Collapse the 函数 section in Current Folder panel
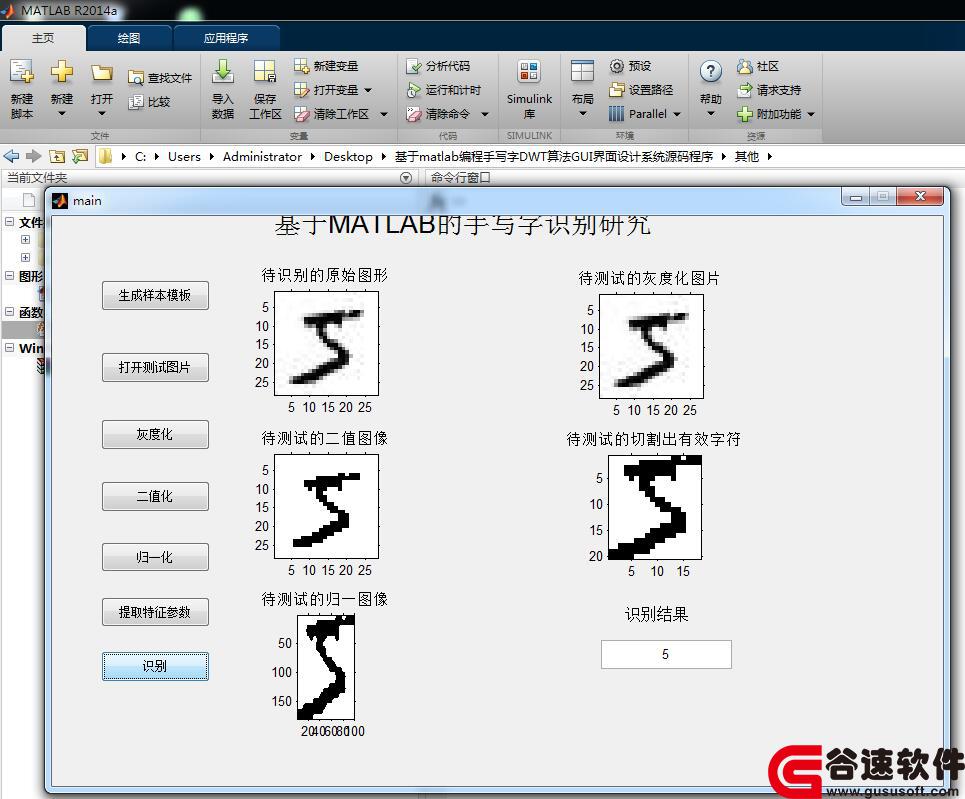This screenshot has height=799, width=965. [10, 311]
